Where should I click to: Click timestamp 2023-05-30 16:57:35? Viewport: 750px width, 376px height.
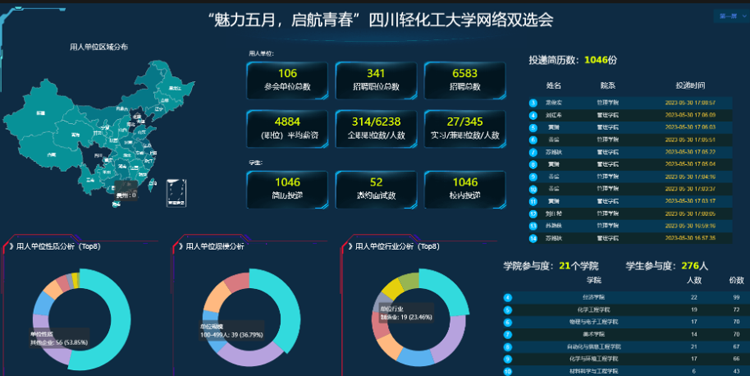coord(690,238)
